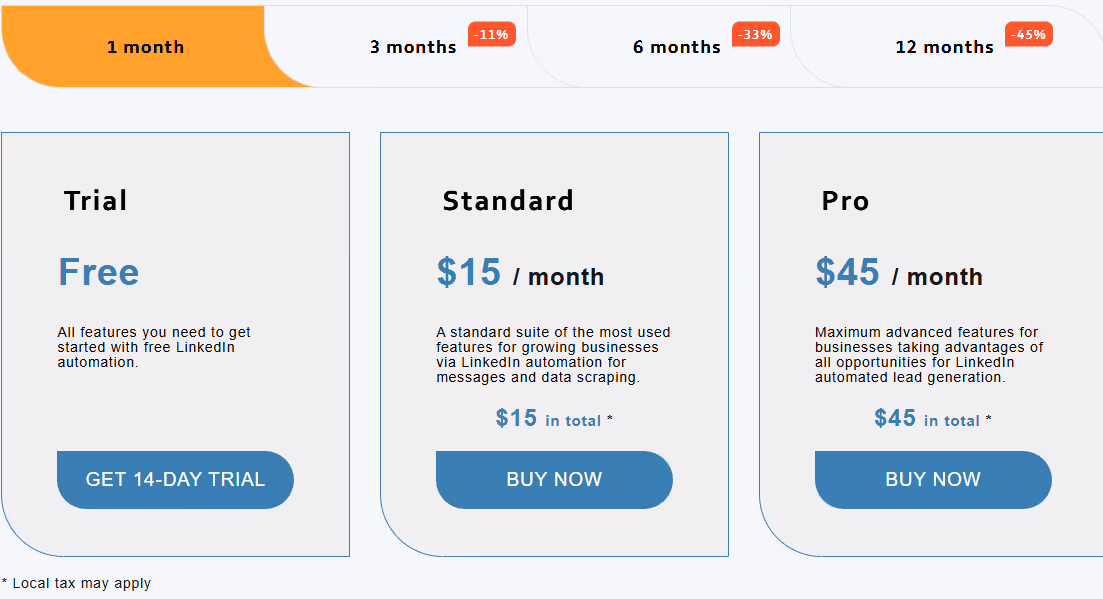Switch to the 3 months billing period
The image size is (1103, 599).
click(x=413, y=46)
